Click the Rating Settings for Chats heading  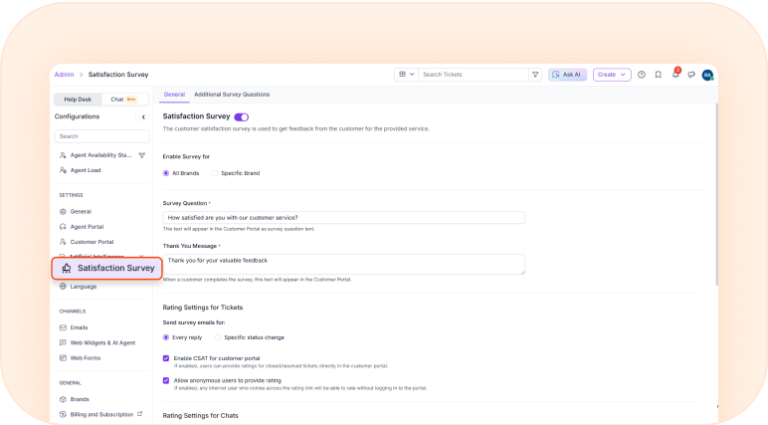tap(200, 416)
